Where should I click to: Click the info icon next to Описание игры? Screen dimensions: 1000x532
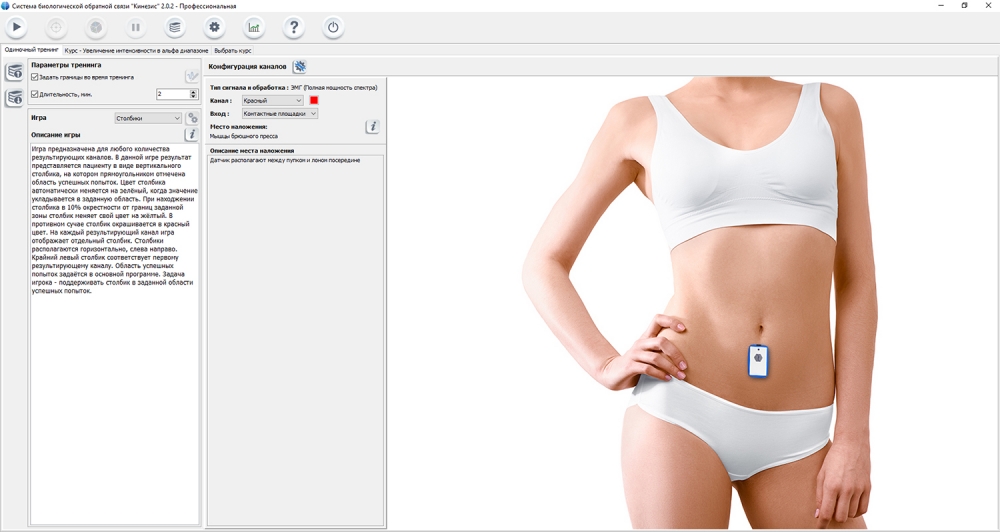191,135
